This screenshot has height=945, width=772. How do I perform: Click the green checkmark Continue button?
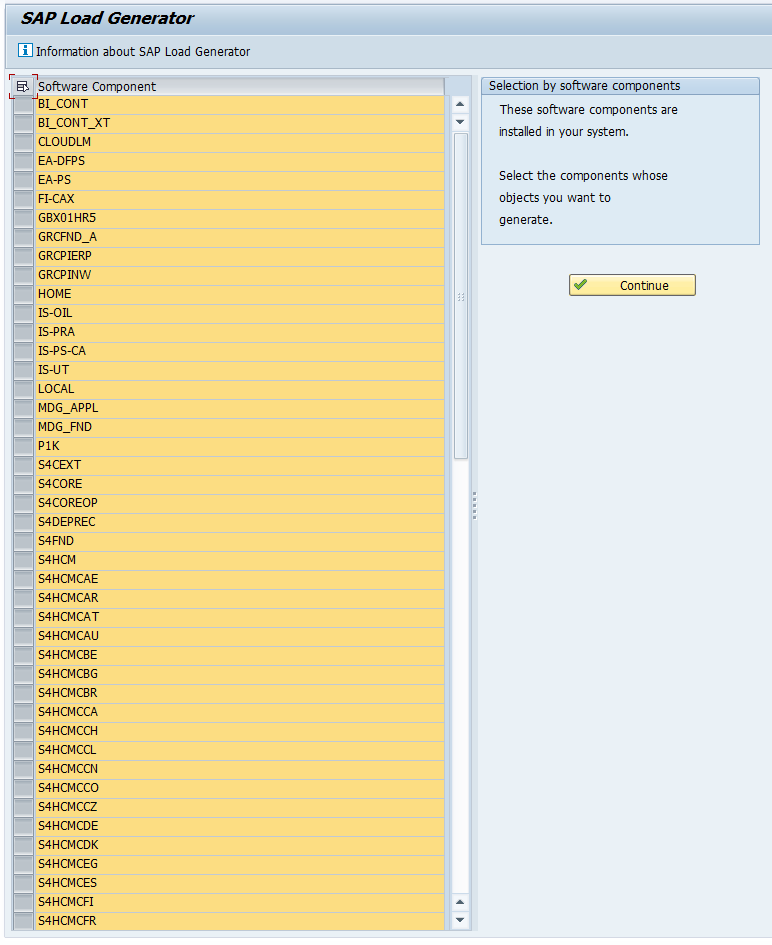pyautogui.click(x=632, y=285)
